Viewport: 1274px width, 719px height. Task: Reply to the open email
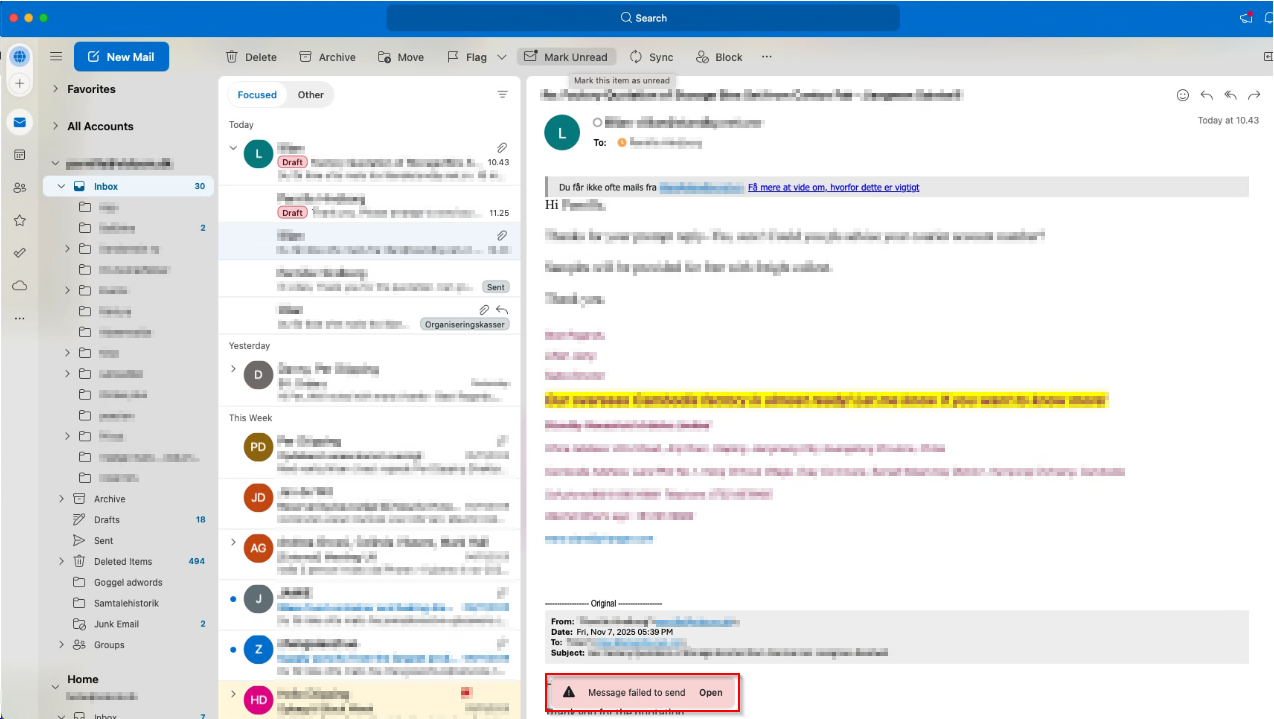[1206, 95]
